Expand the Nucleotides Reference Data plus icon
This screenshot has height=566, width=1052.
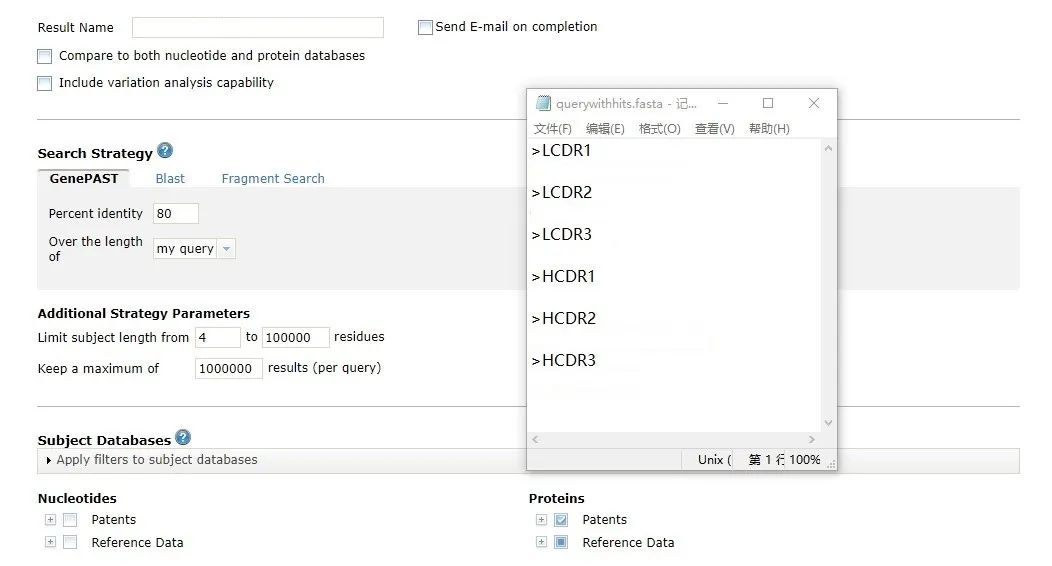[x=50, y=542]
